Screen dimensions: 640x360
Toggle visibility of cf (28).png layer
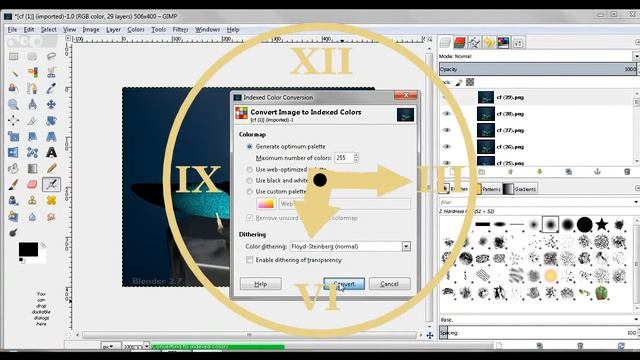click(447, 114)
